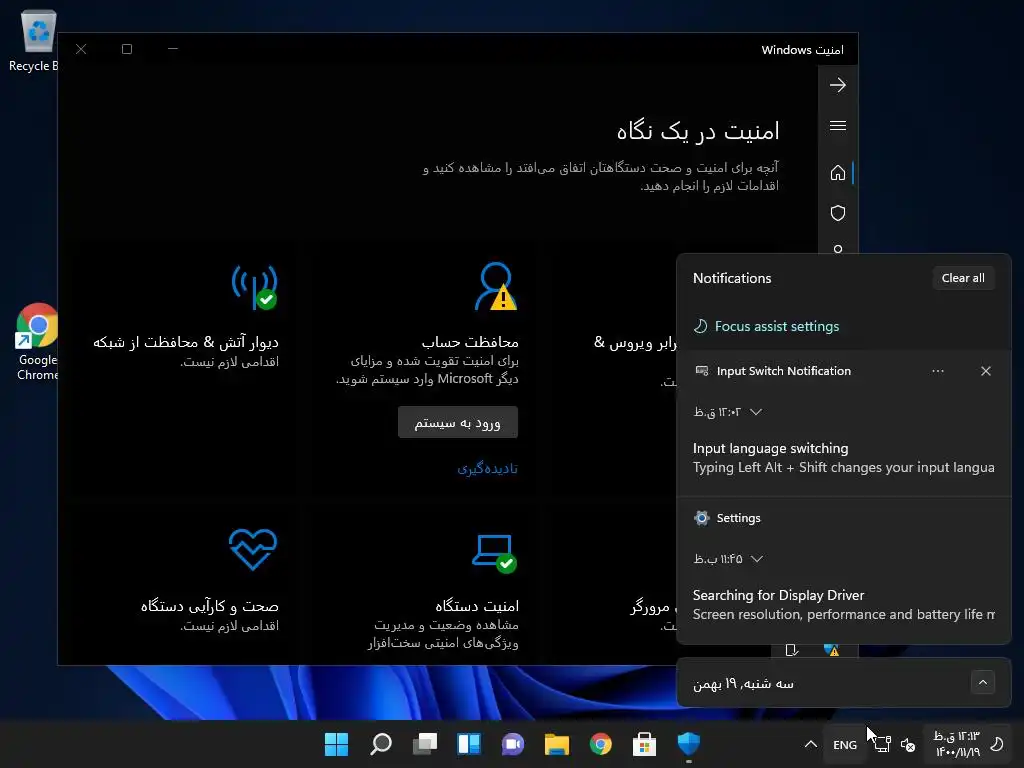Open the hamburger menu in Windows Security
This screenshot has width=1024, height=768.
tap(837, 125)
